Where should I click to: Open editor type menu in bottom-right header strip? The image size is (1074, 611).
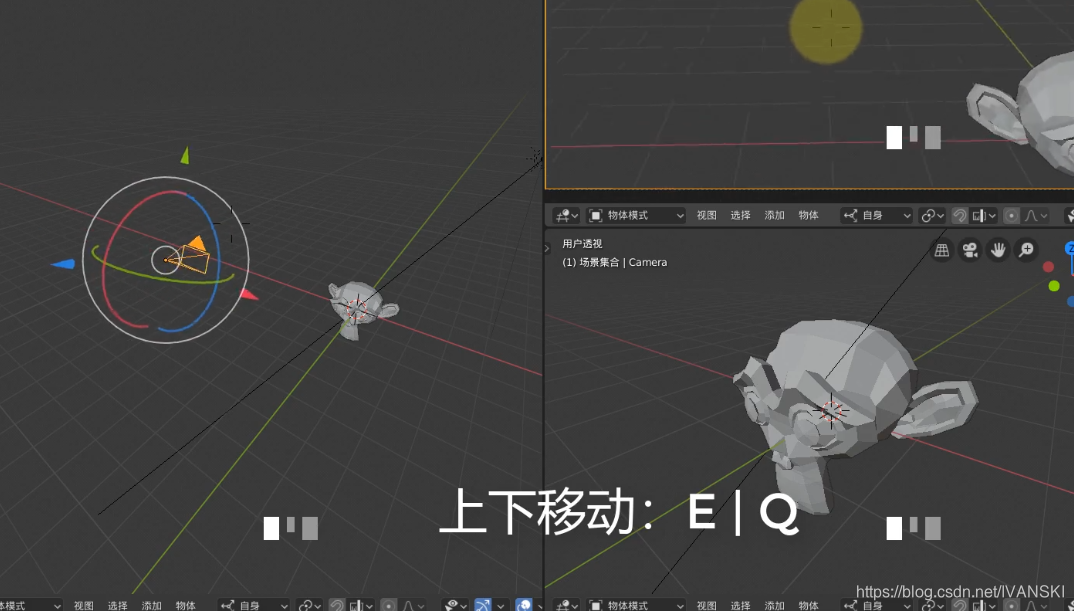coord(566,606)
